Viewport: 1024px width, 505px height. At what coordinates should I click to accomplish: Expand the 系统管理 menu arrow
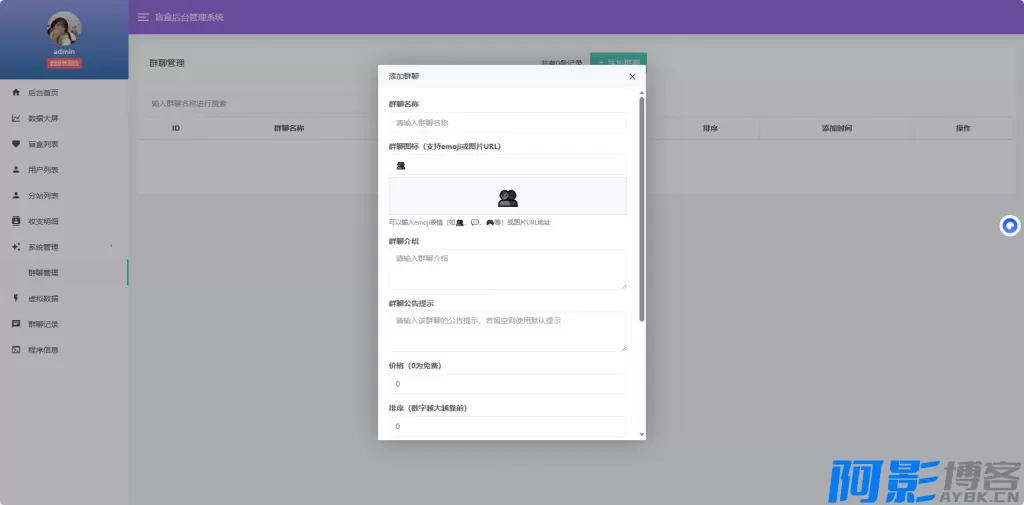[111, 246]
